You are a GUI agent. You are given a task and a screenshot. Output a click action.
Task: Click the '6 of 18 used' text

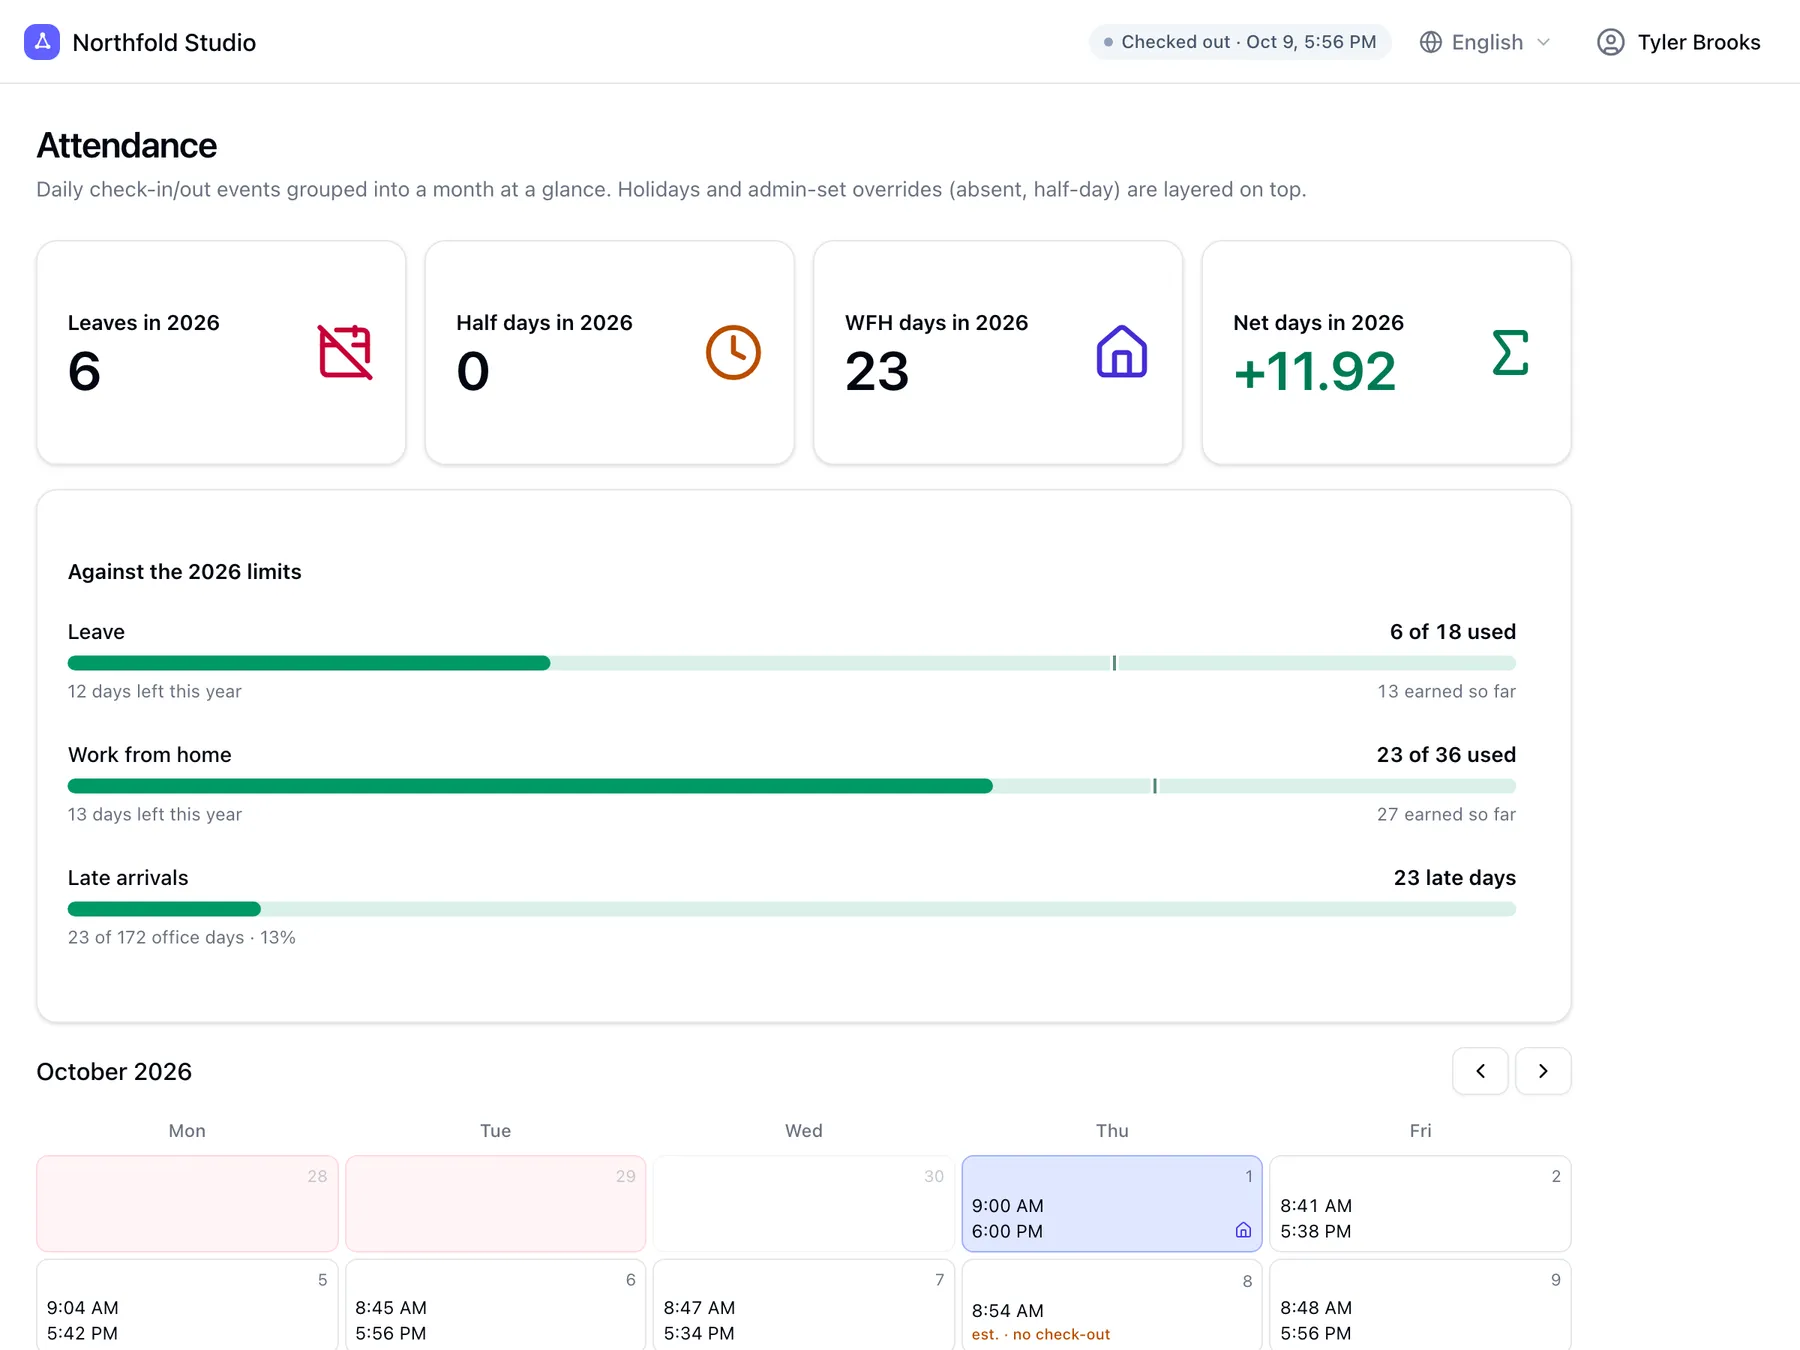pos(1453,632)
